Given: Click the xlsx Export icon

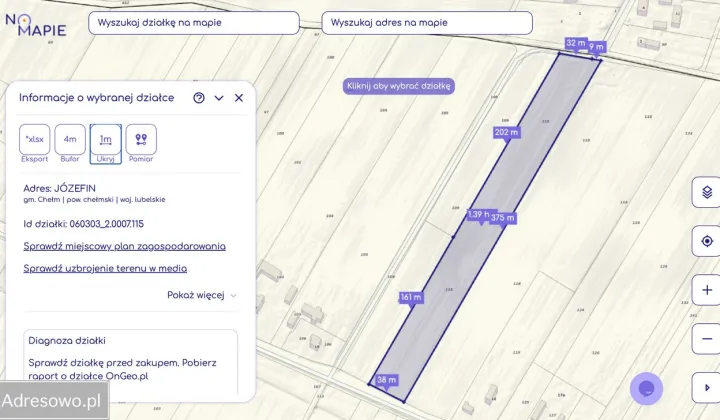Looking at the screenshot, I should point(35,140).
